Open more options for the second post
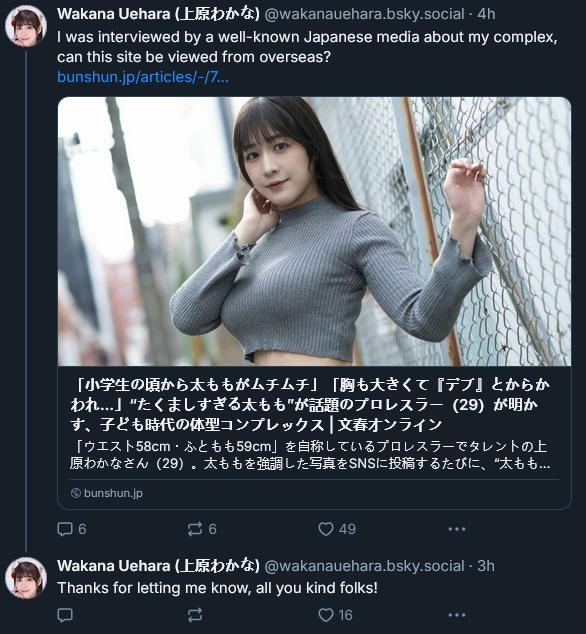Screen dimensions: 586x634 (x=457, y=615)
